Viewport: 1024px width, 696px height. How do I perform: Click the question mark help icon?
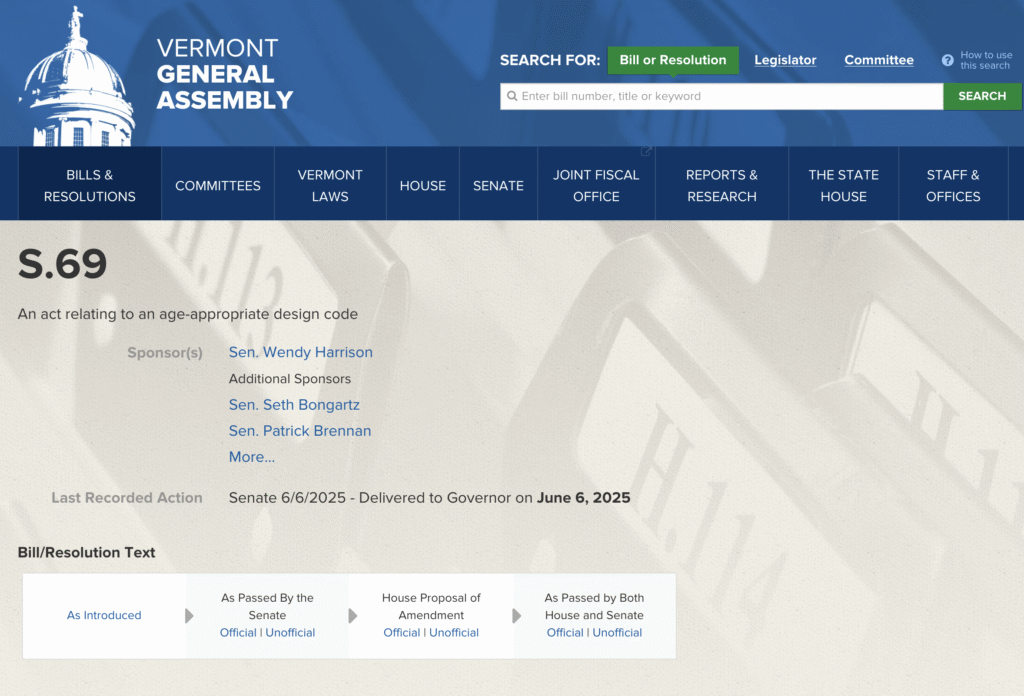coord(948,60)
